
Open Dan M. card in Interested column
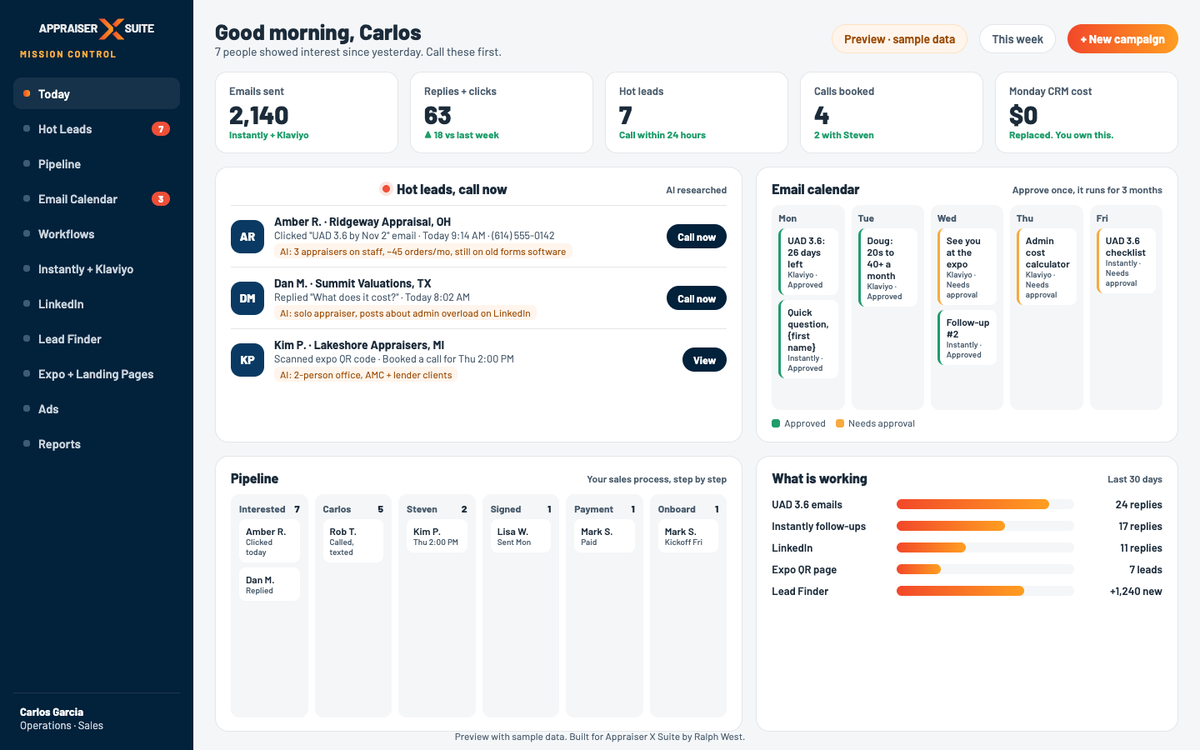click(x=270, y=585)
